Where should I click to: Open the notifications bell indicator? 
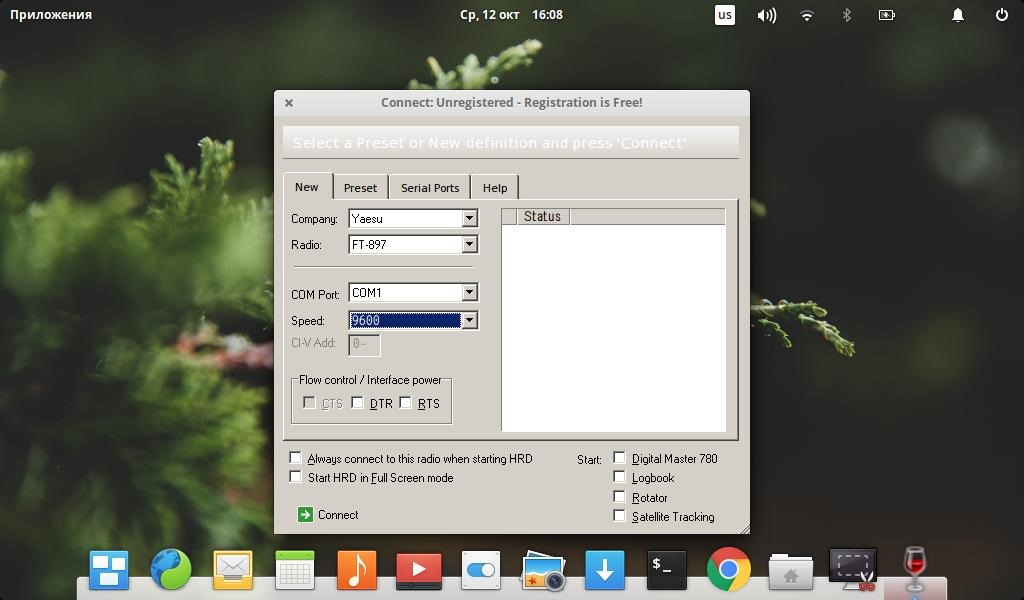pyautogui.click(x=958, y=15)
